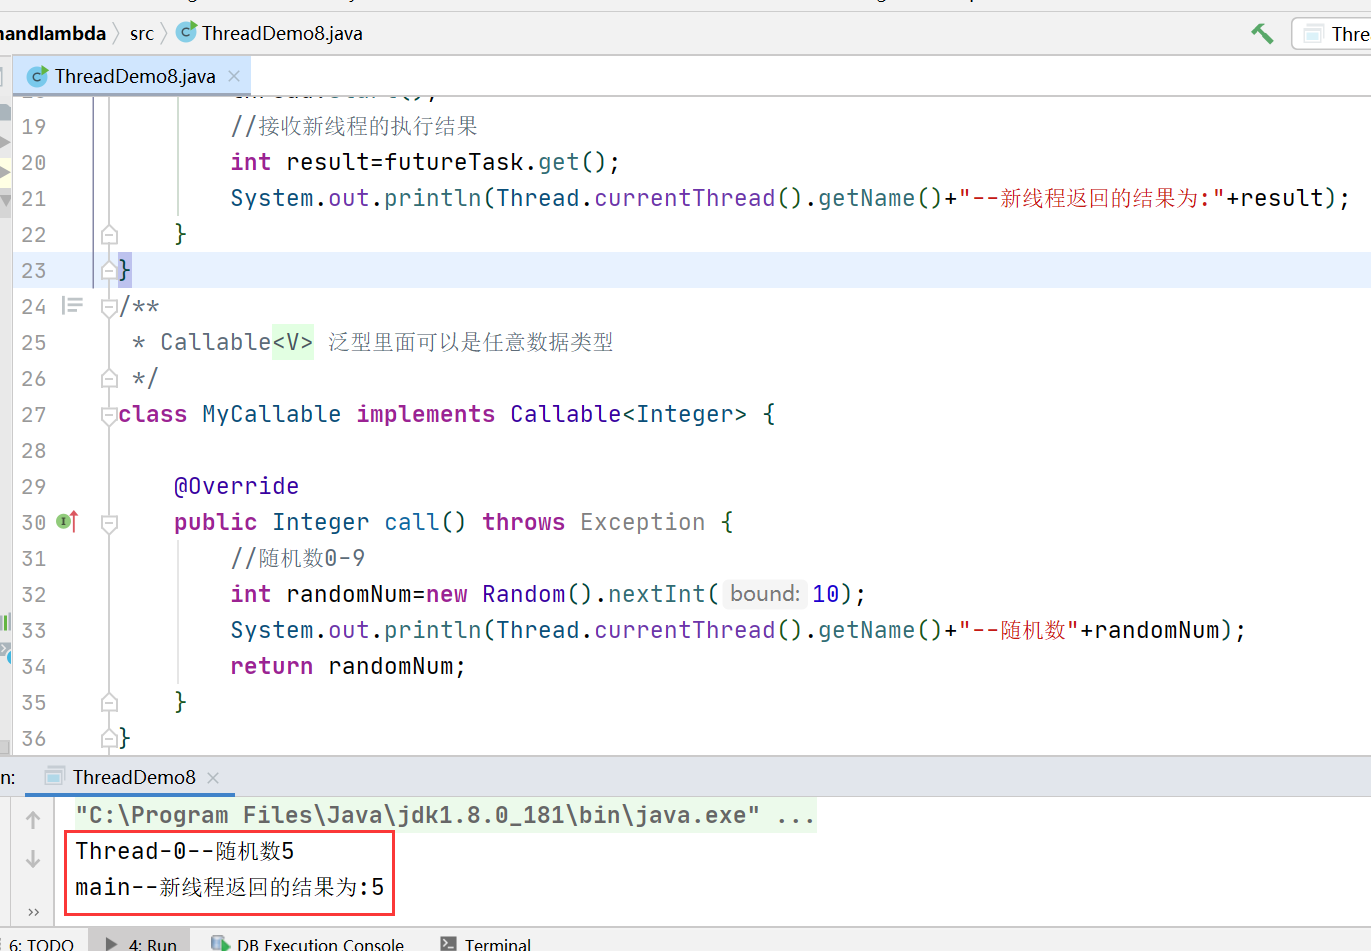Click the '@Override' annotation on line 29

pyautogui.click(x=236, y=486)
